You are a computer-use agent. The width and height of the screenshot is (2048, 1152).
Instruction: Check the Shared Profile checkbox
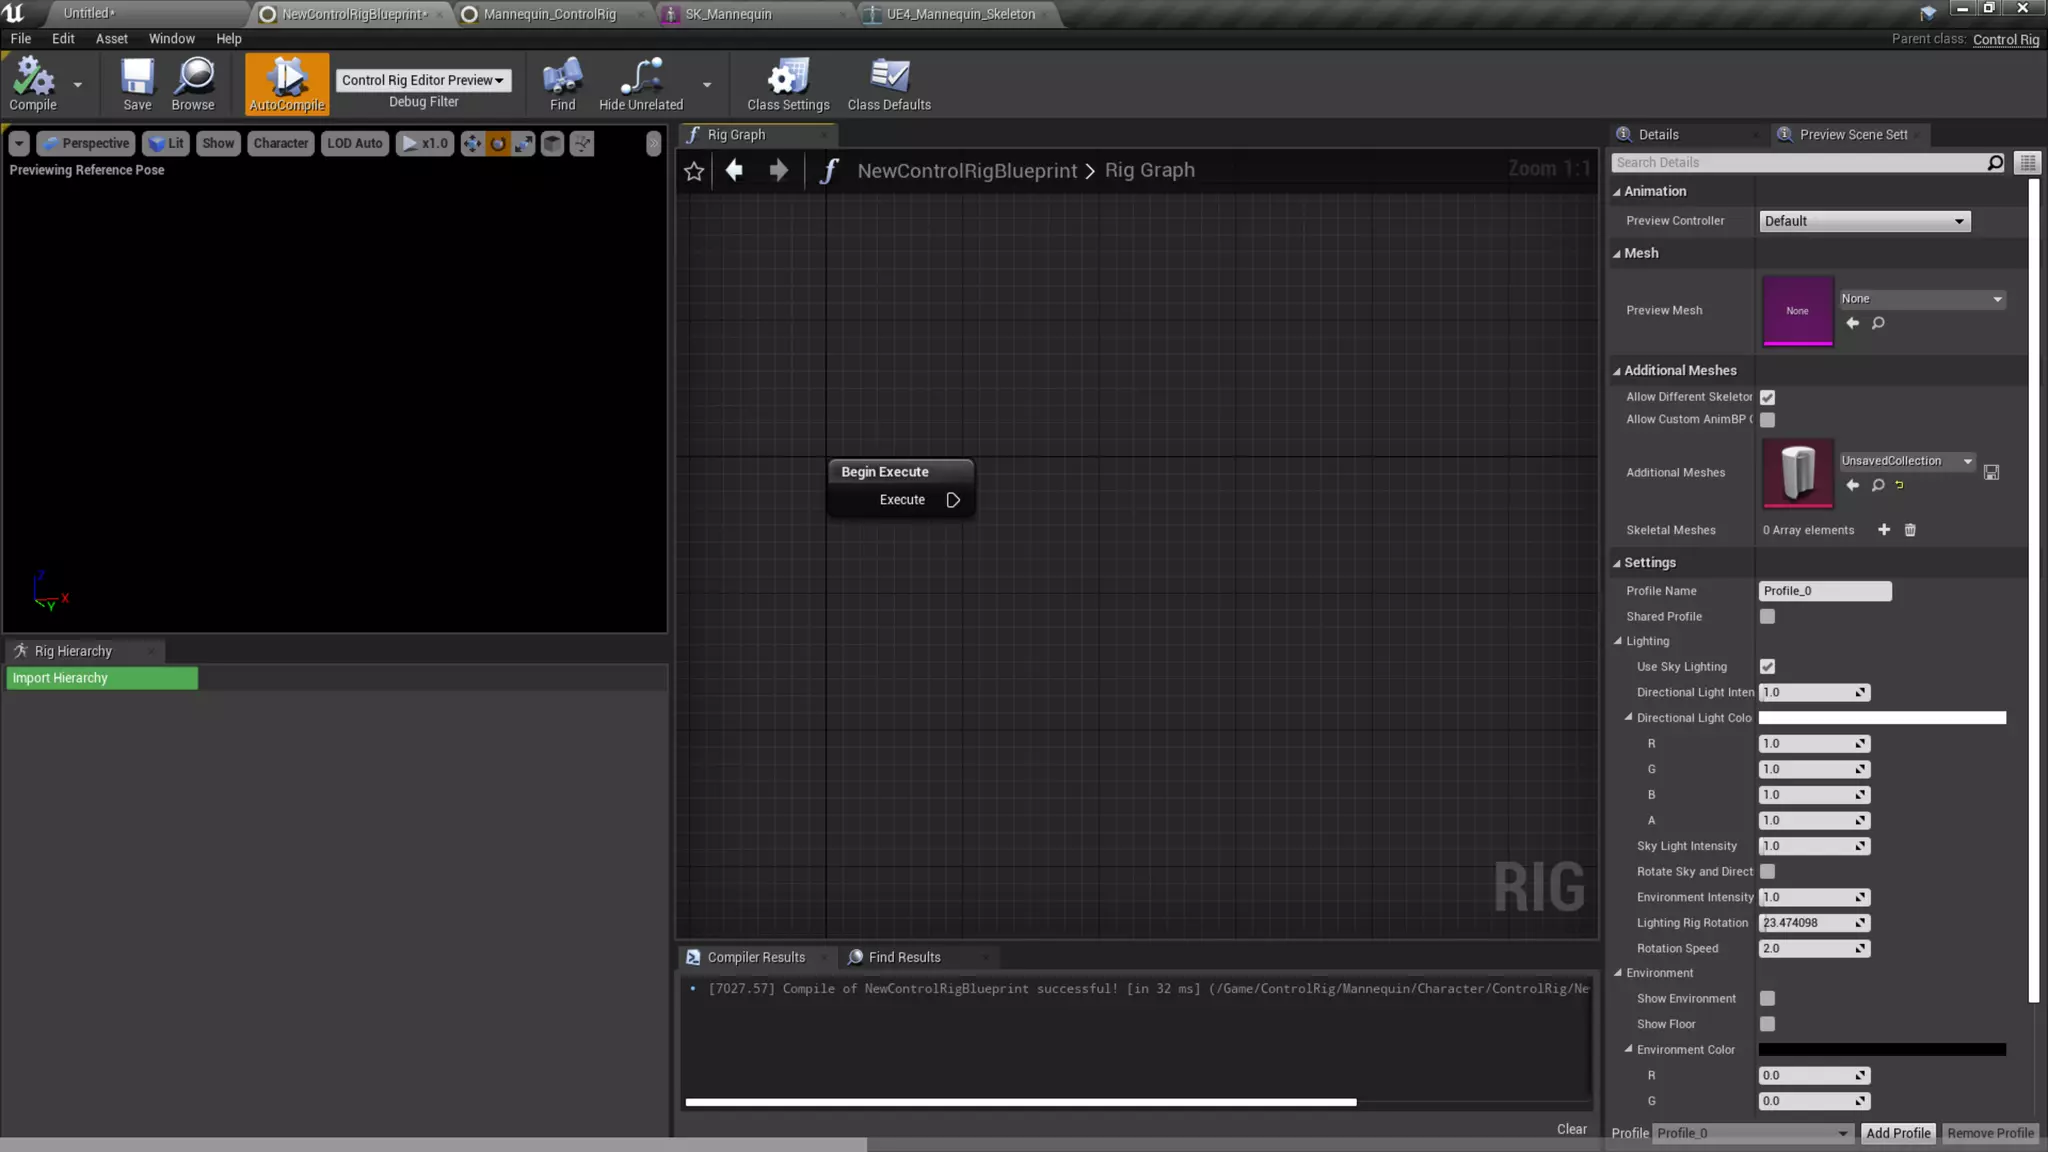pos(1767,617)
